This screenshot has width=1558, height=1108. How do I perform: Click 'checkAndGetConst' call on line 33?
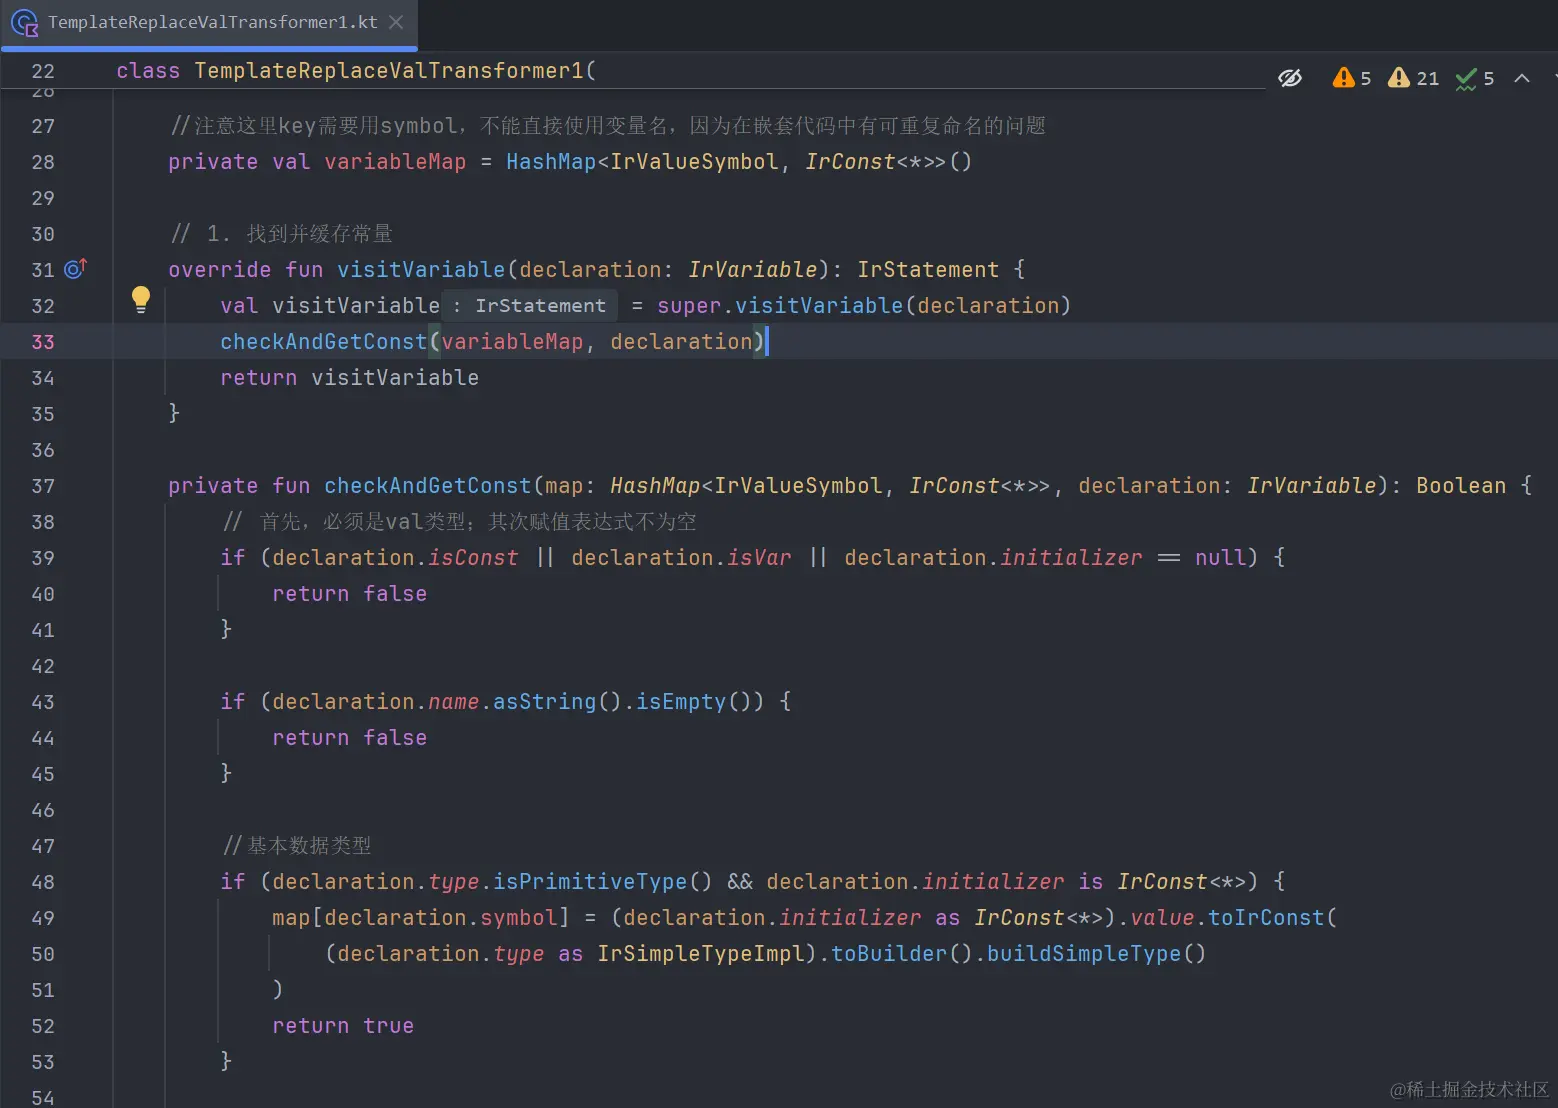click(x=324, y=342)
